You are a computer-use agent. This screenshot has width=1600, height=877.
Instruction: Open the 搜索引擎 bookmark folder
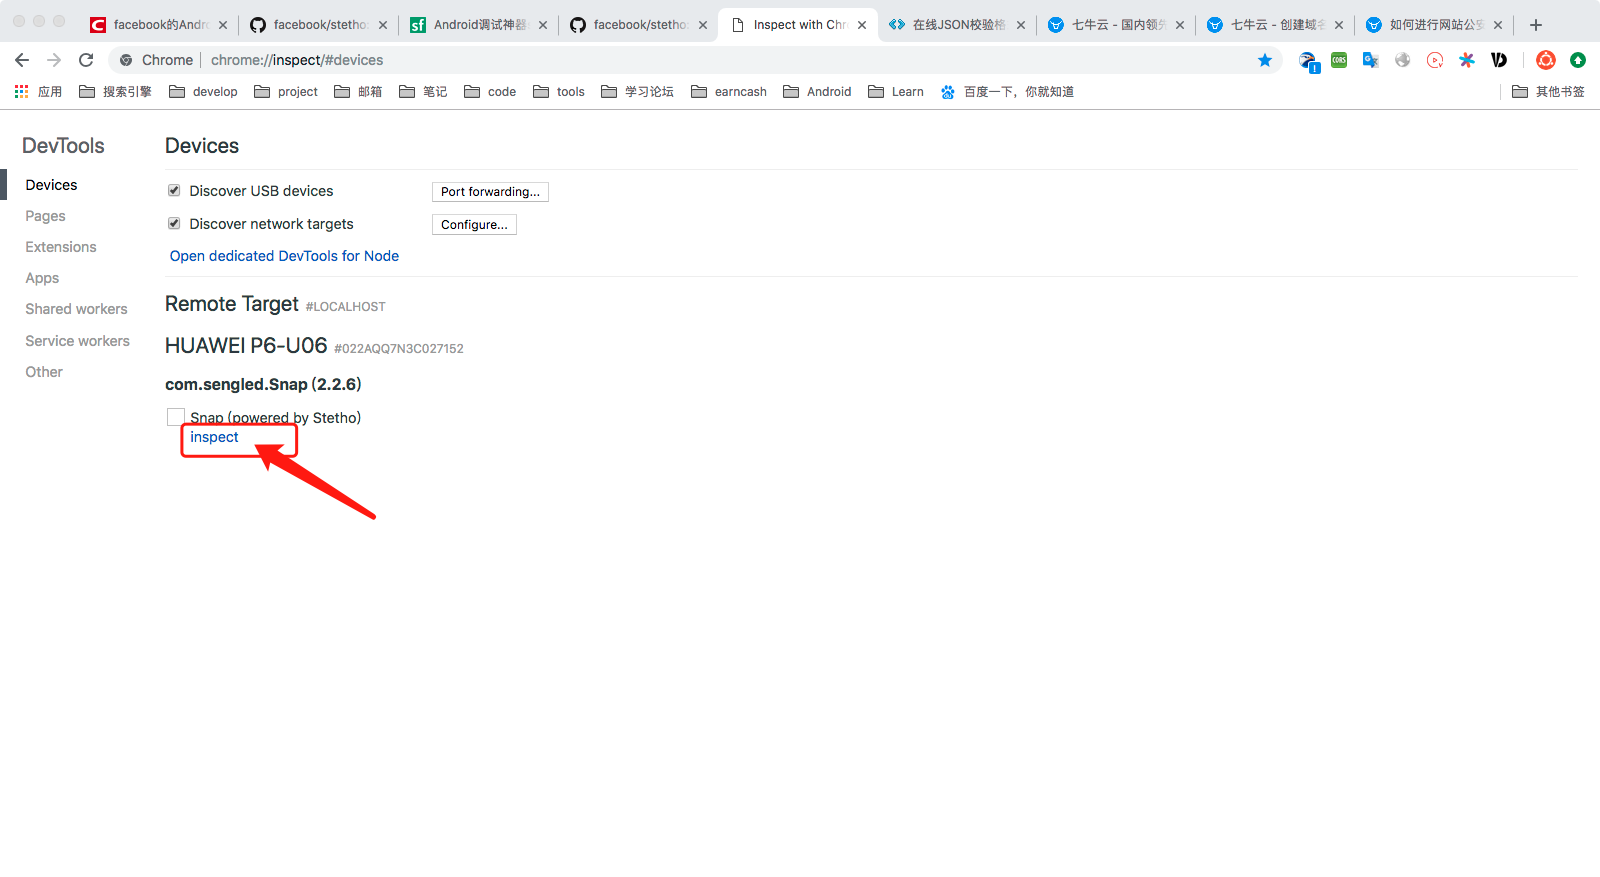(x=115, y=91)
